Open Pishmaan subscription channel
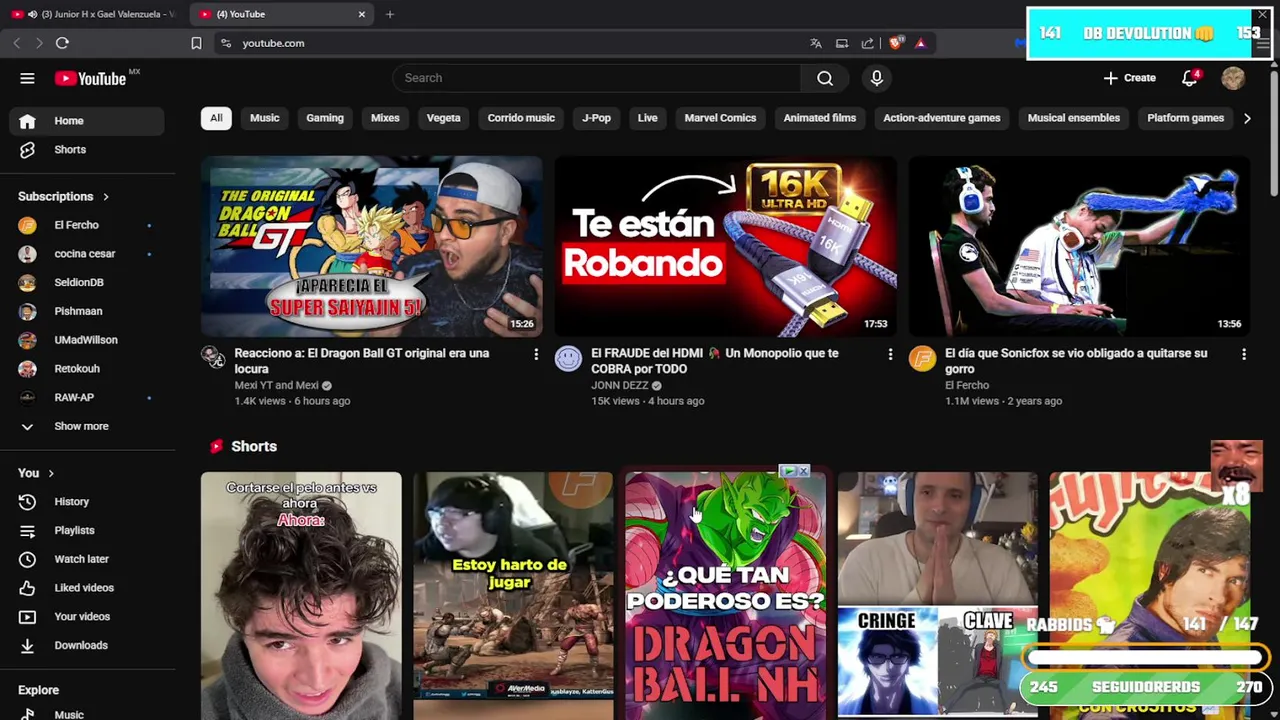 click(88, 311)
